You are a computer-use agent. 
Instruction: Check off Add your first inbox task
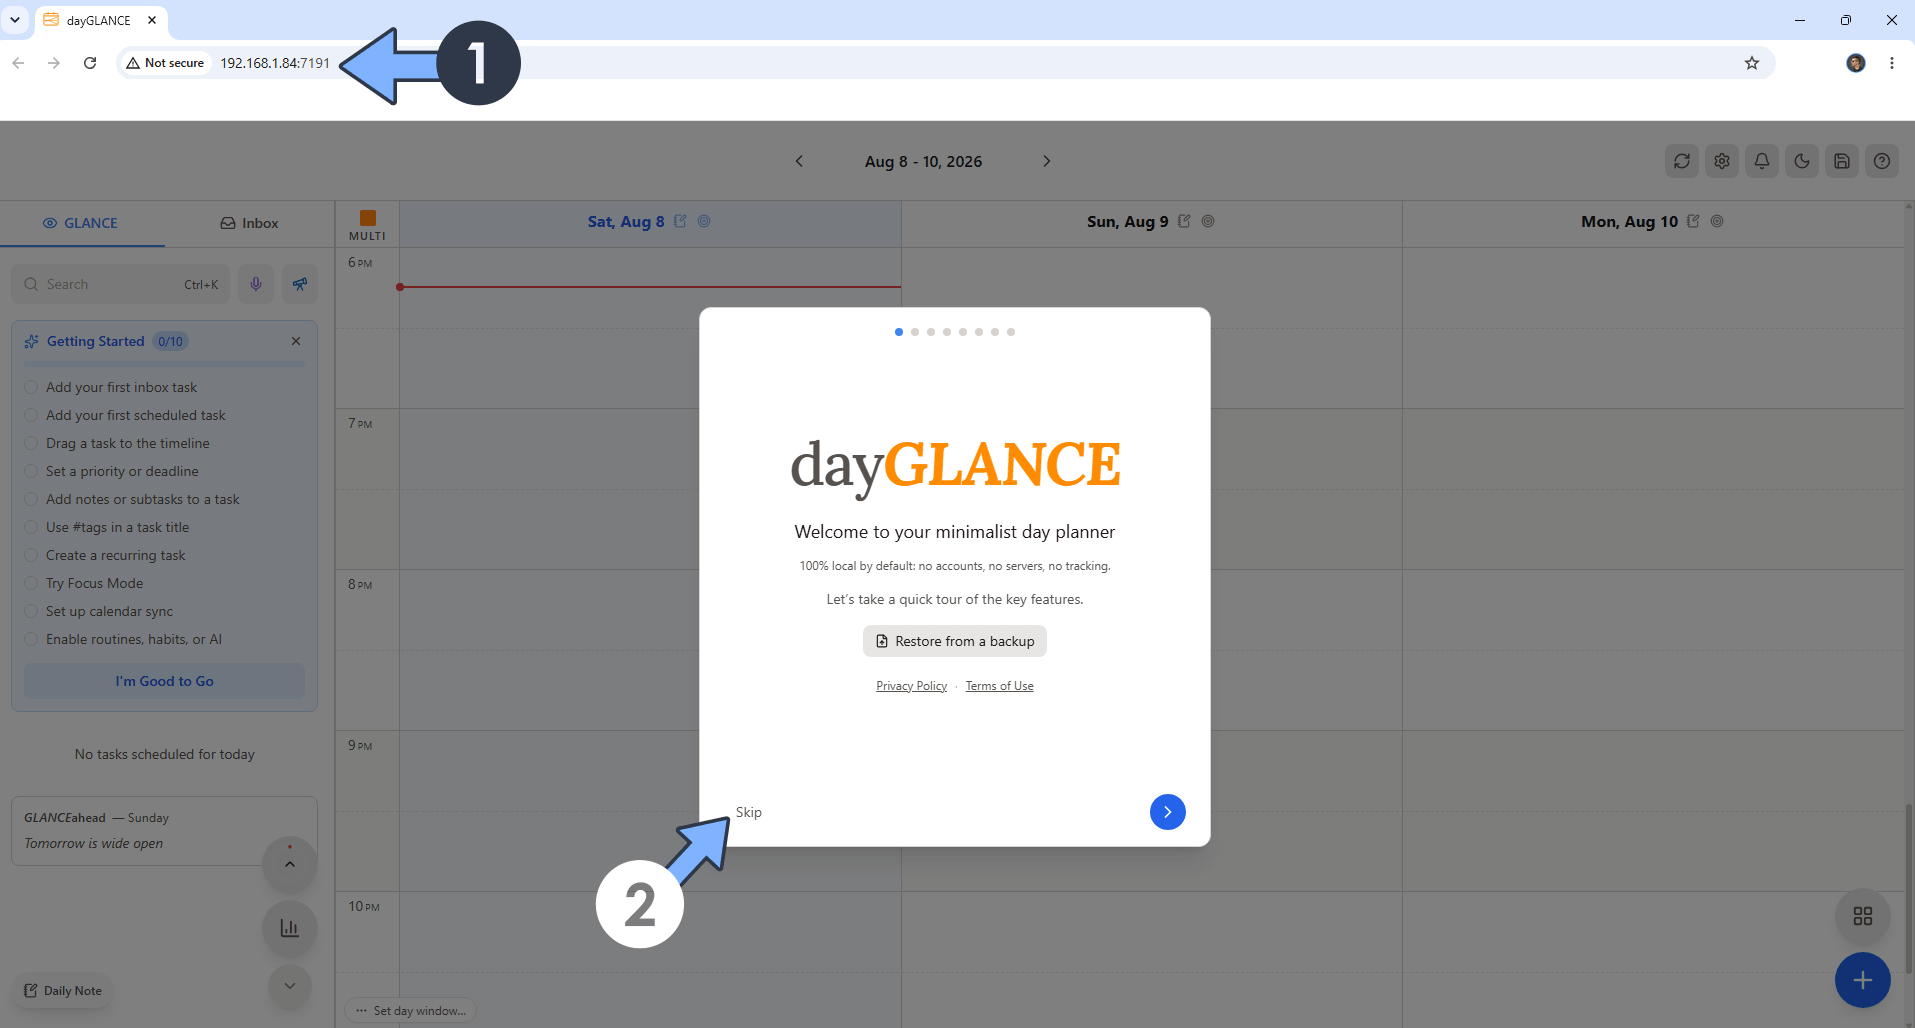[x=31, y=387]
